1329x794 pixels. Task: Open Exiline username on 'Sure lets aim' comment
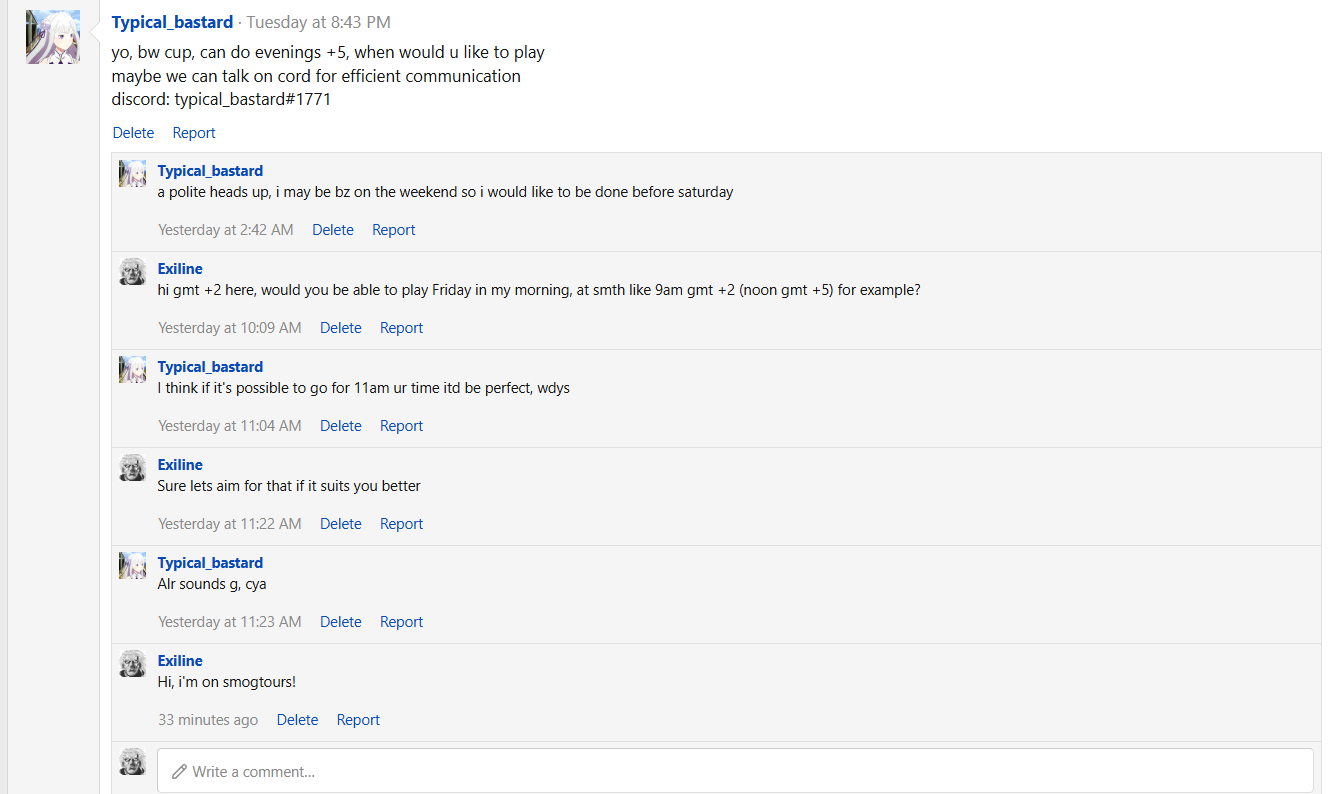pyautogui.click(x=180, y=465)
